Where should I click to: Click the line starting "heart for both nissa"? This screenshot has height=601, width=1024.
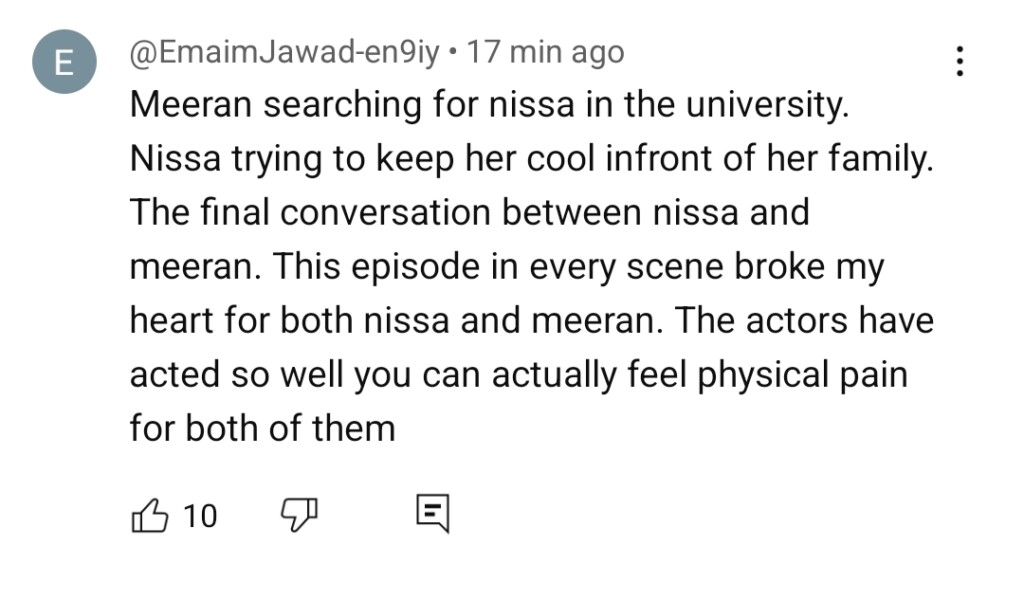coord(530,321)
